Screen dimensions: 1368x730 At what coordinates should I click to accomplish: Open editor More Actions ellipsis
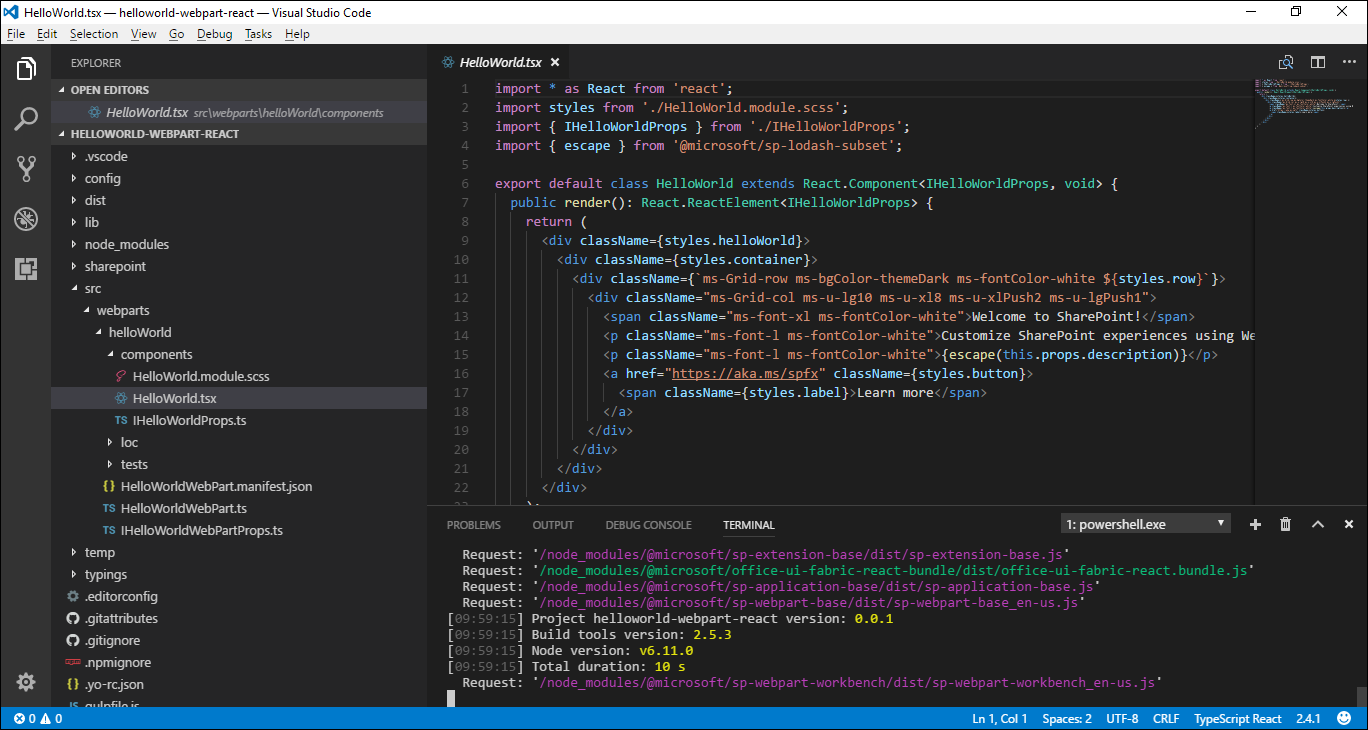[x=1349, y=62]
